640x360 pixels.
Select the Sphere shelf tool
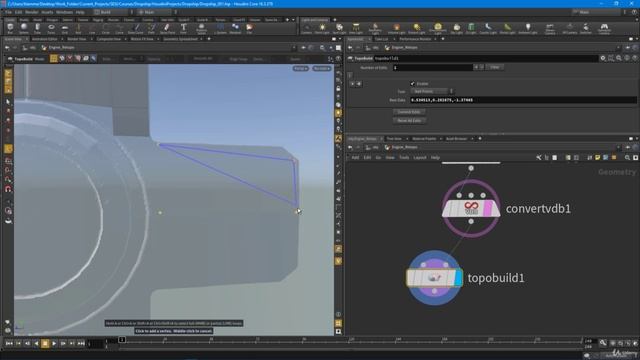pos(24,29)
